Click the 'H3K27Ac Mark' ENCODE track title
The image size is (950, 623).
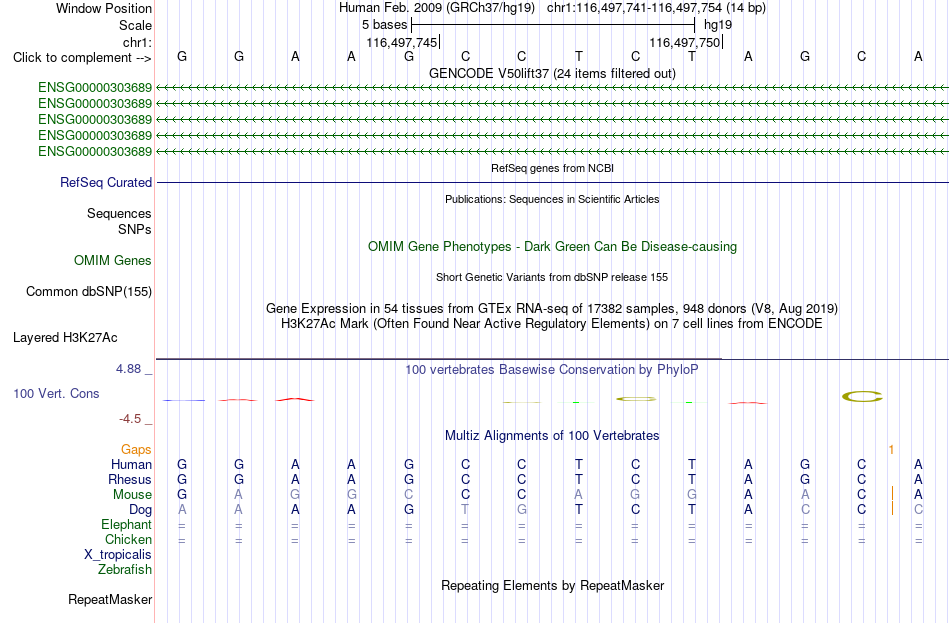552,324
